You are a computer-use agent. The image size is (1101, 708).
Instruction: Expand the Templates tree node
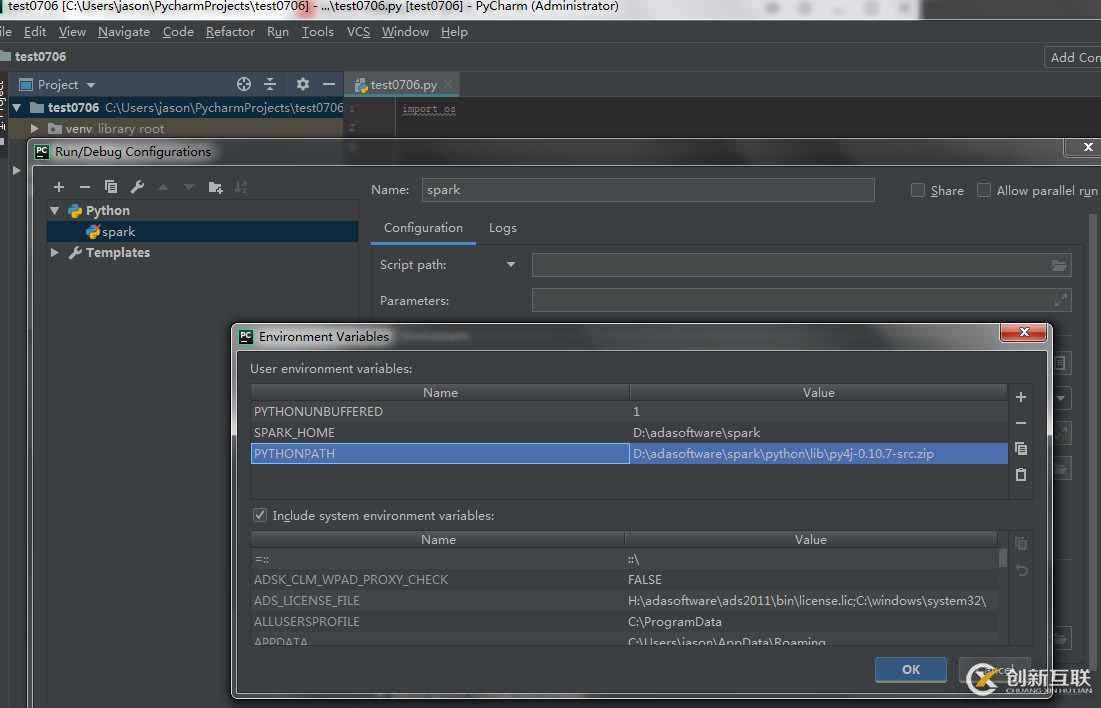coord(55,253)
